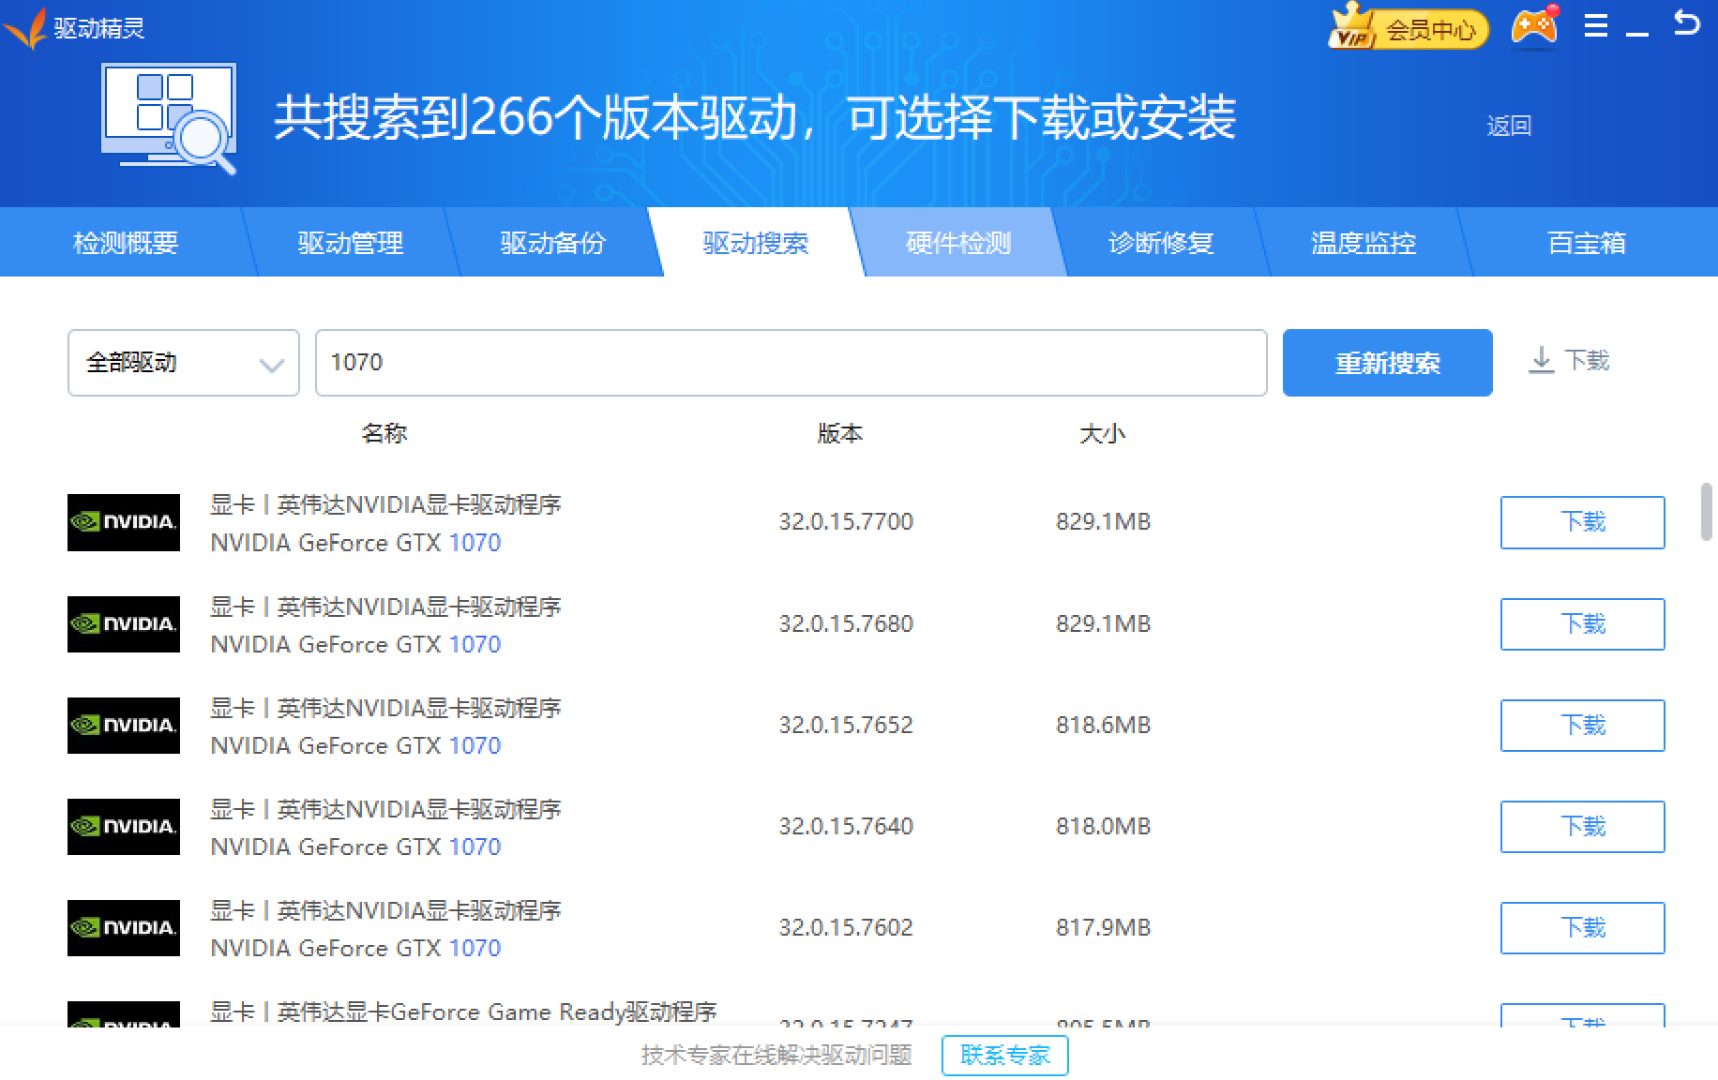Click NVIDIA logo for version 32.0.15.7680
Screen dimensions: 1718x1080
[124, 624]
